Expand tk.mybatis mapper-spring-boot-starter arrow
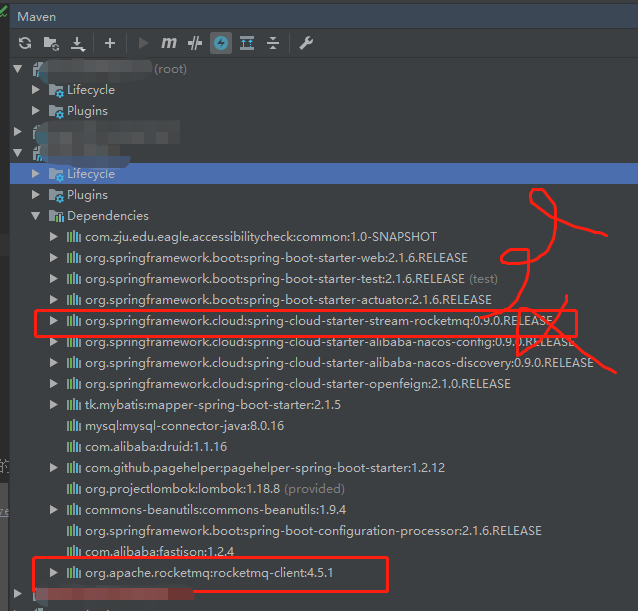 pos(53,405)
